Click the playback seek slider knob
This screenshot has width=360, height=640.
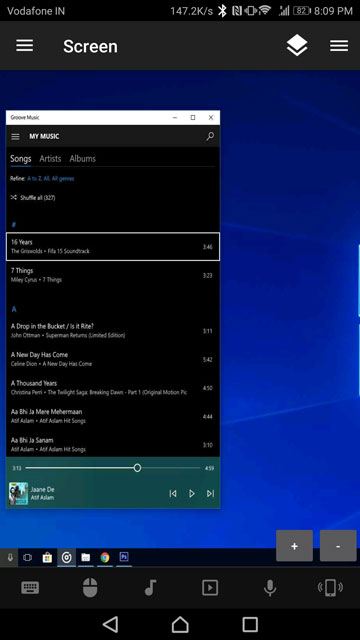pyautogui.click(x=138, y=468)
